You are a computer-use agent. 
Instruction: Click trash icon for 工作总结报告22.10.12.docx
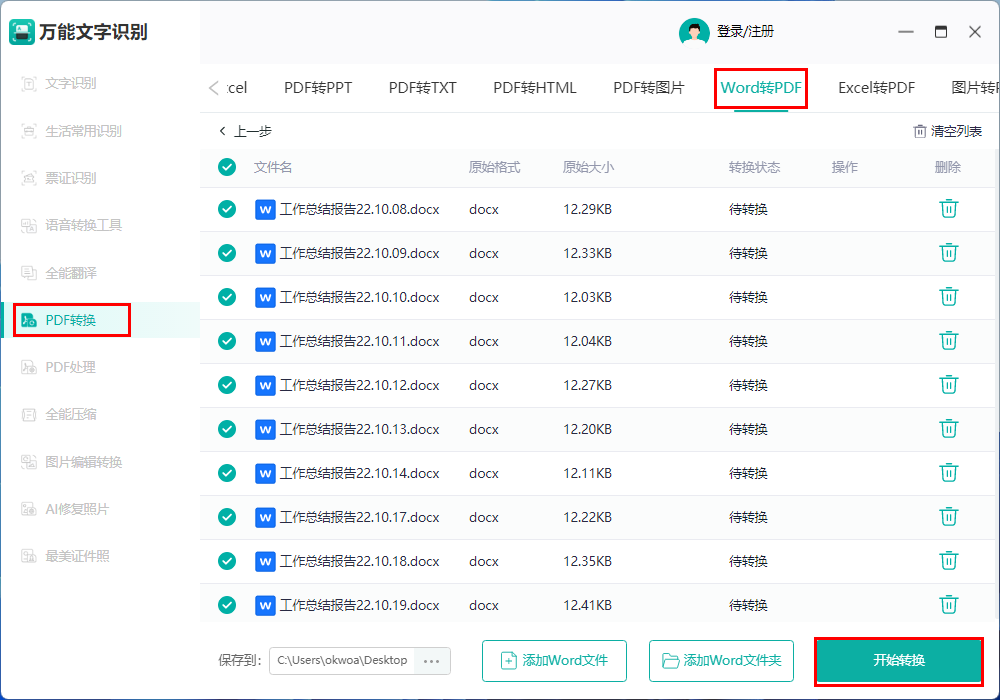pyautogui.click(x=948, y=385)
